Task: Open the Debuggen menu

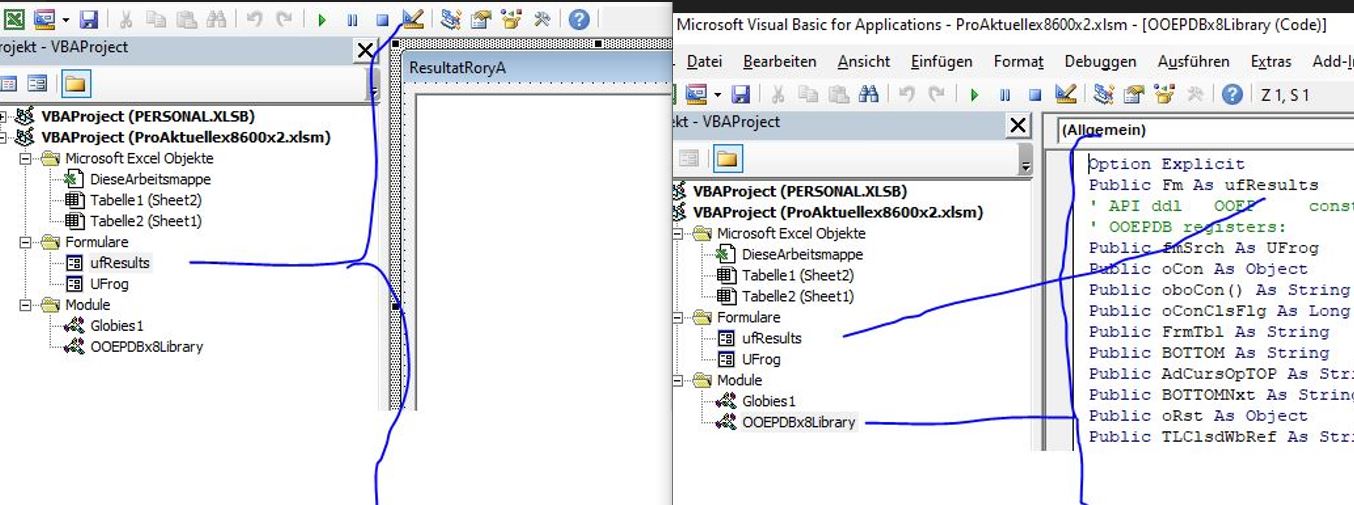Action: (1100, 62)
